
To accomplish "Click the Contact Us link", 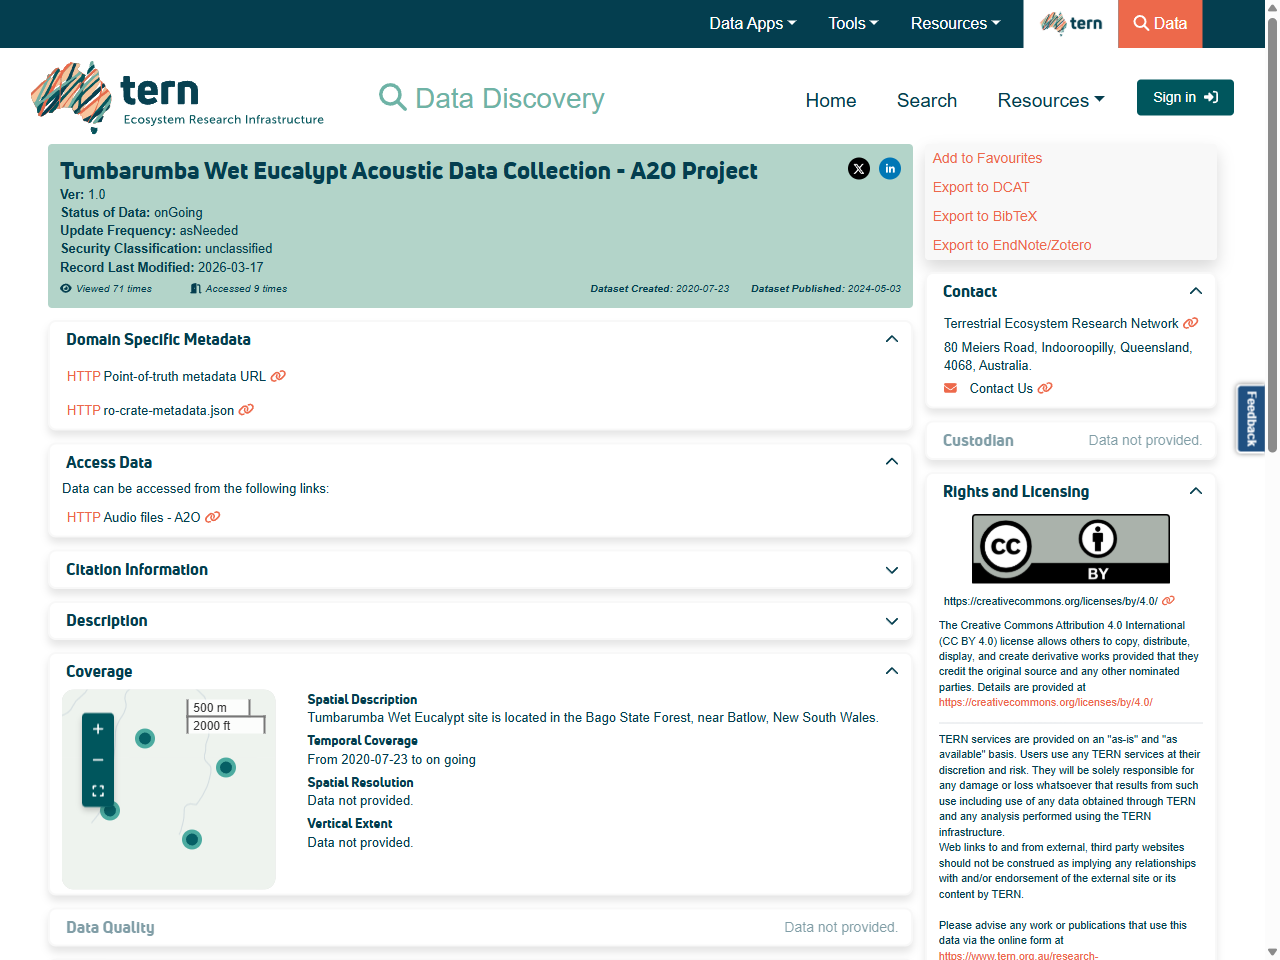I will click(x=1001, y=388).
